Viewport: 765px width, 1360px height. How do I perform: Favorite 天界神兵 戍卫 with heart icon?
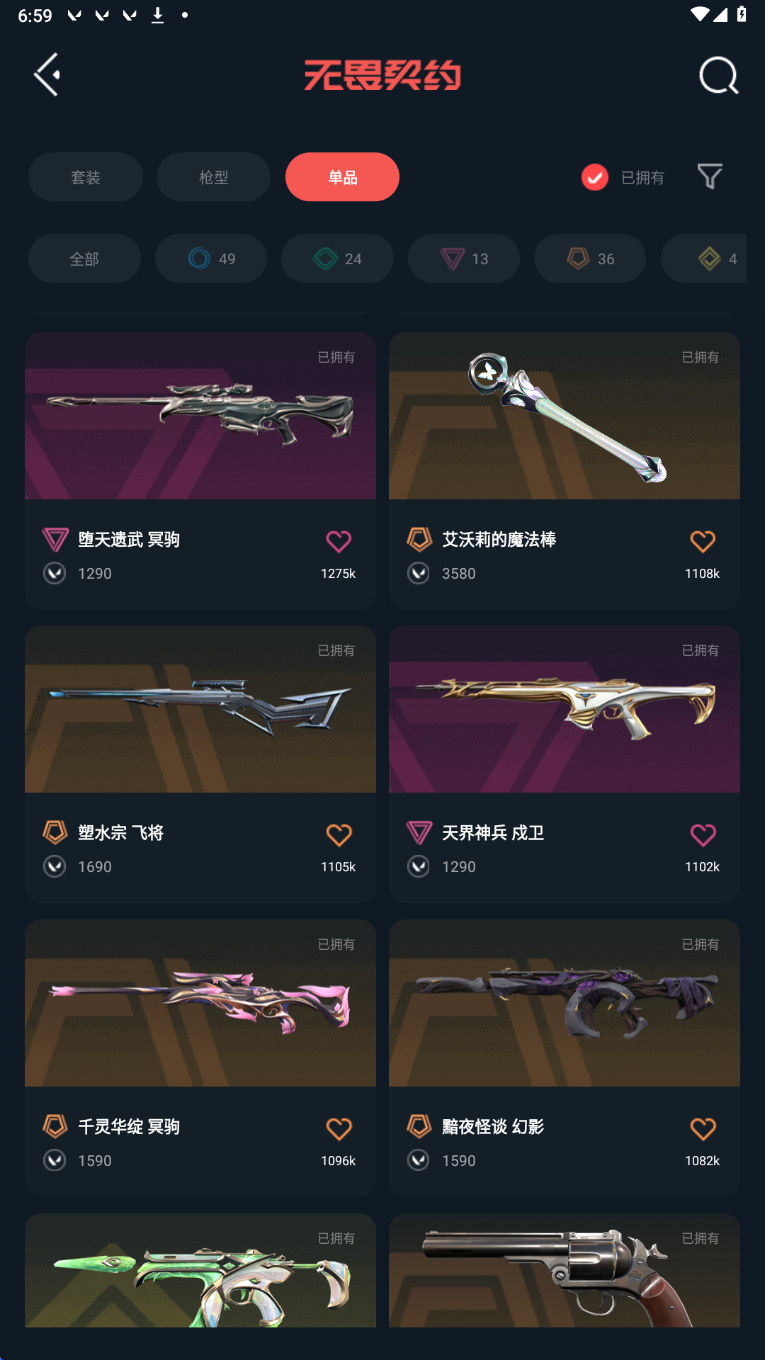pyautogui.click(x=703, y=835)
